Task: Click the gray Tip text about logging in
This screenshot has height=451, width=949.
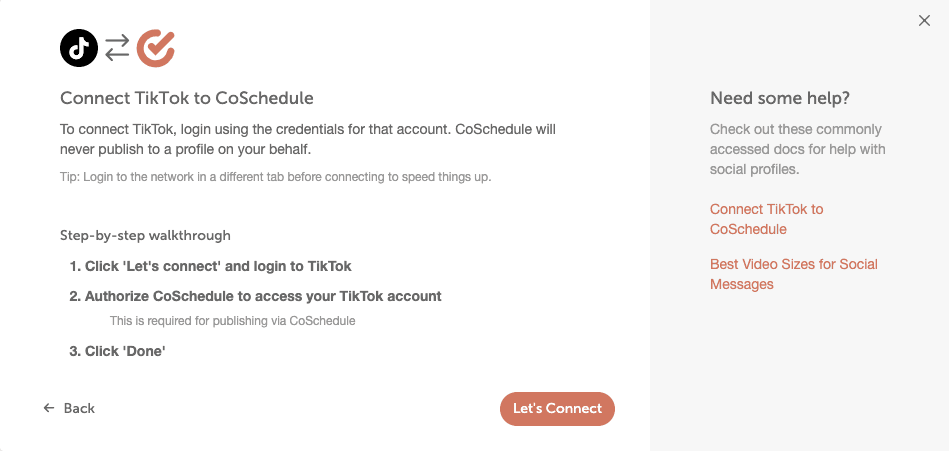Action: coord(275,178)
